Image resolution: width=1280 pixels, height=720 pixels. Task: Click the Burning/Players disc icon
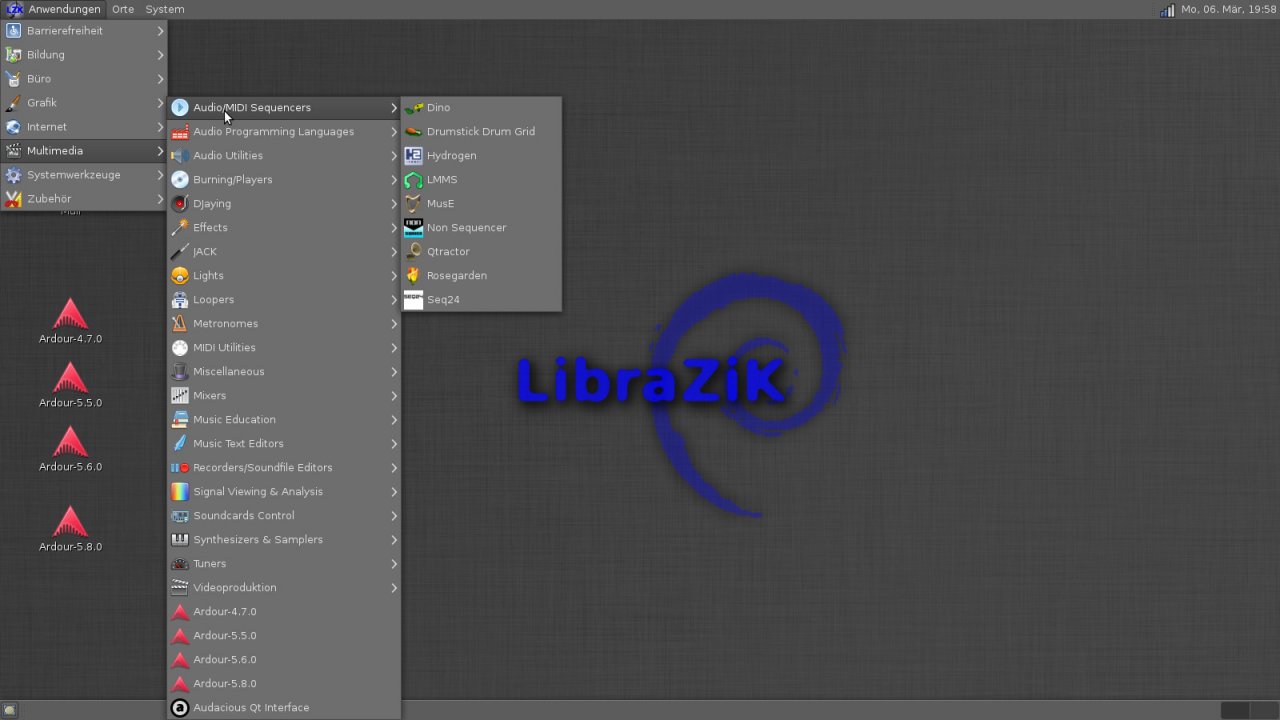(x=180, y=180)
